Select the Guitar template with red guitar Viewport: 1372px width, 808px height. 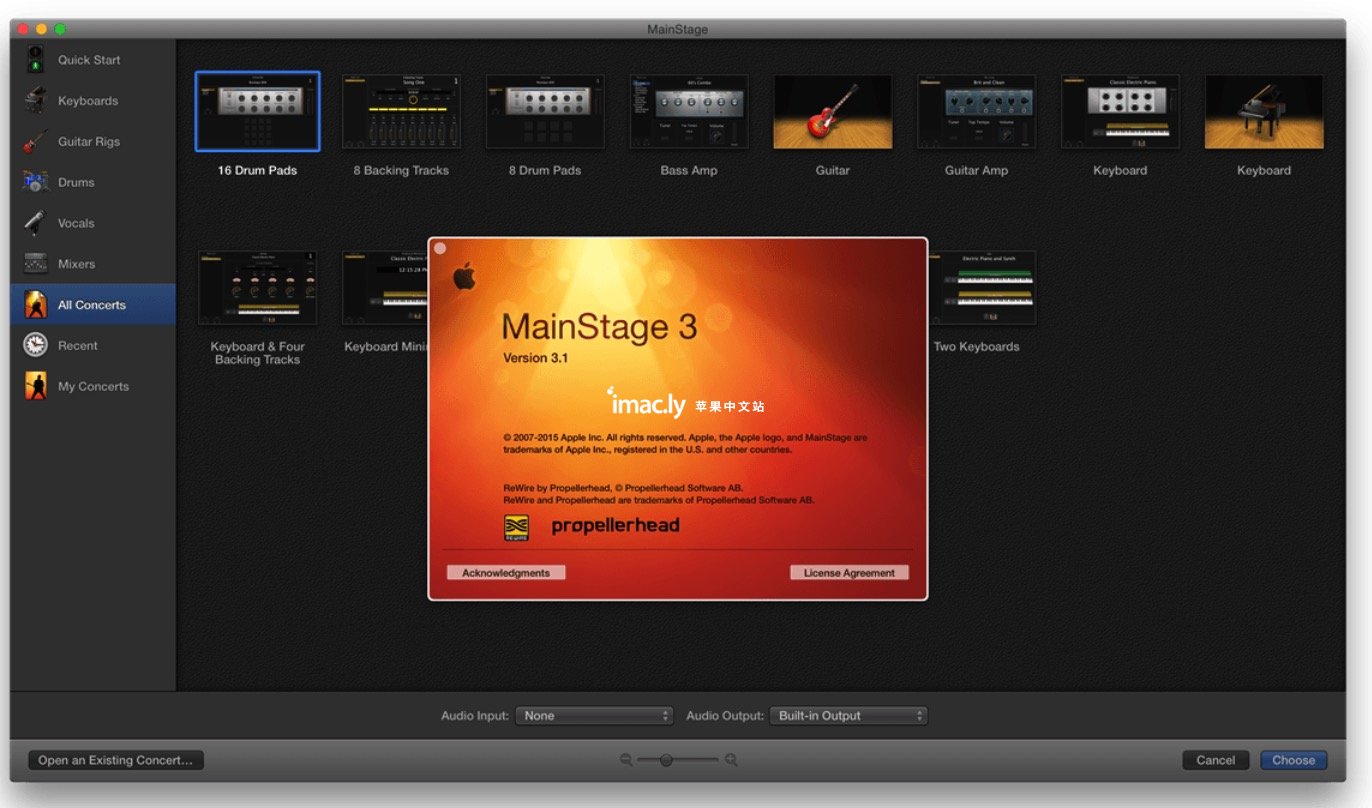(833, 112)
